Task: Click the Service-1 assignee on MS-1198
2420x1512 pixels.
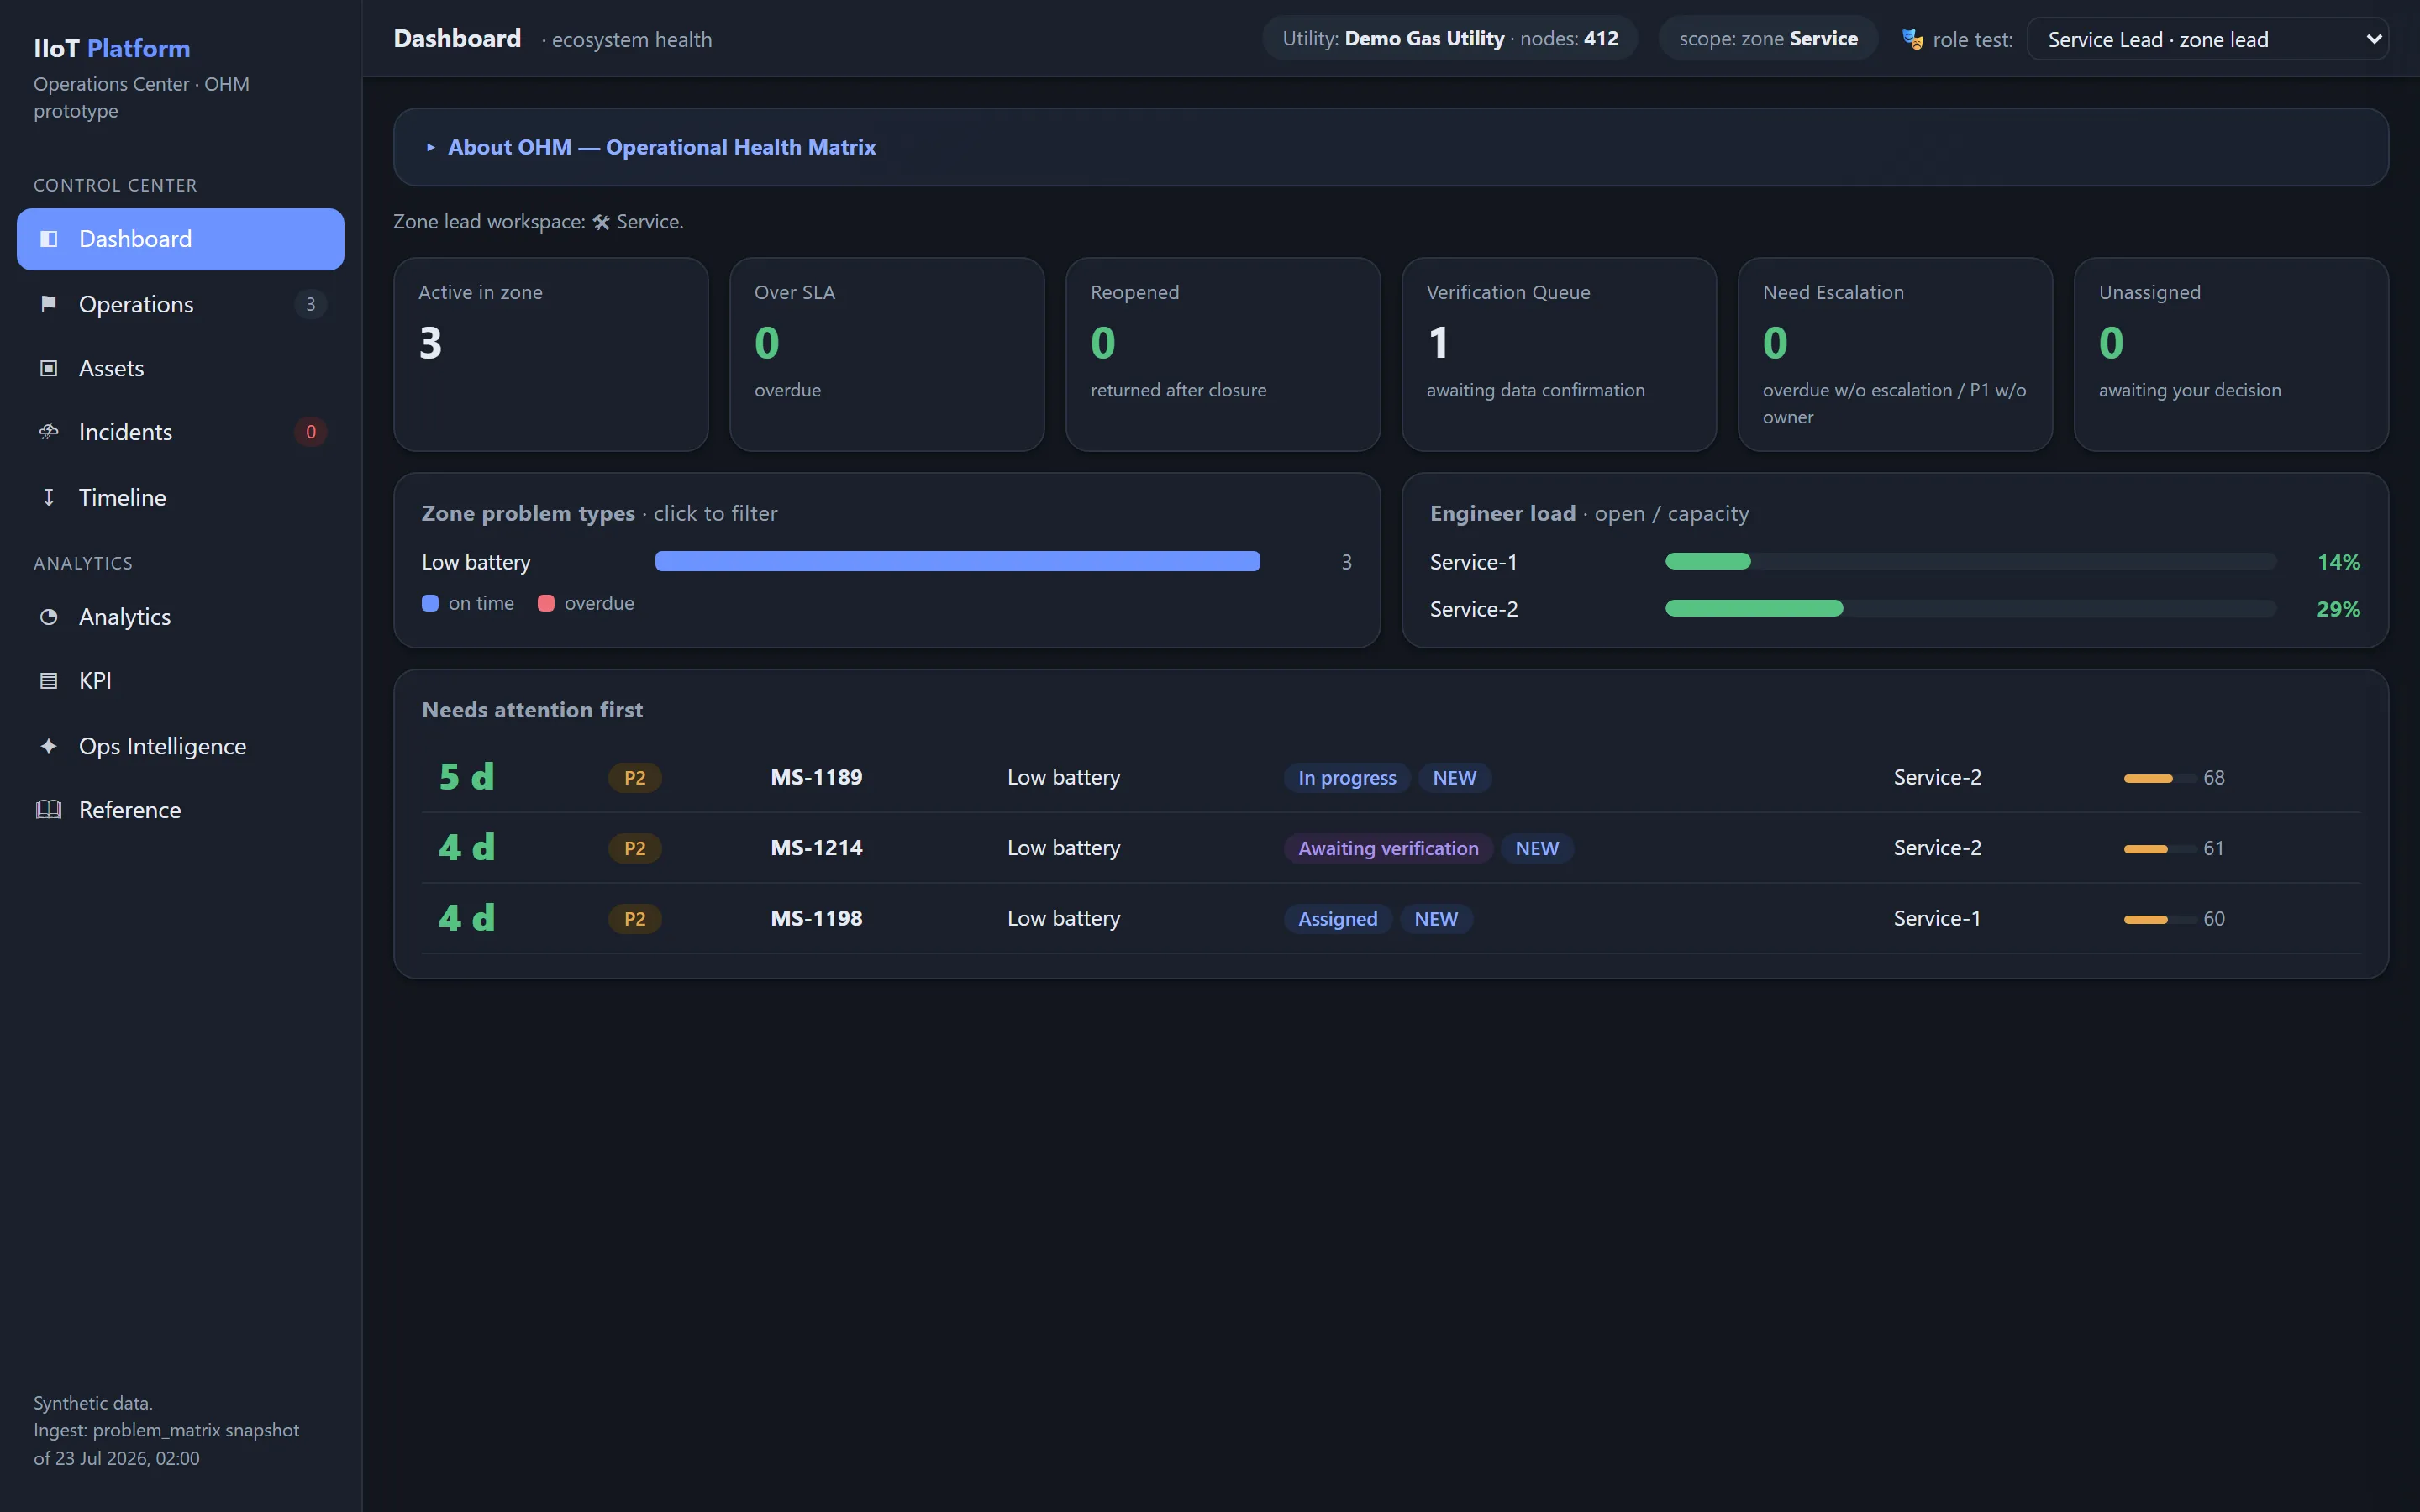Action: point(1937,918)
